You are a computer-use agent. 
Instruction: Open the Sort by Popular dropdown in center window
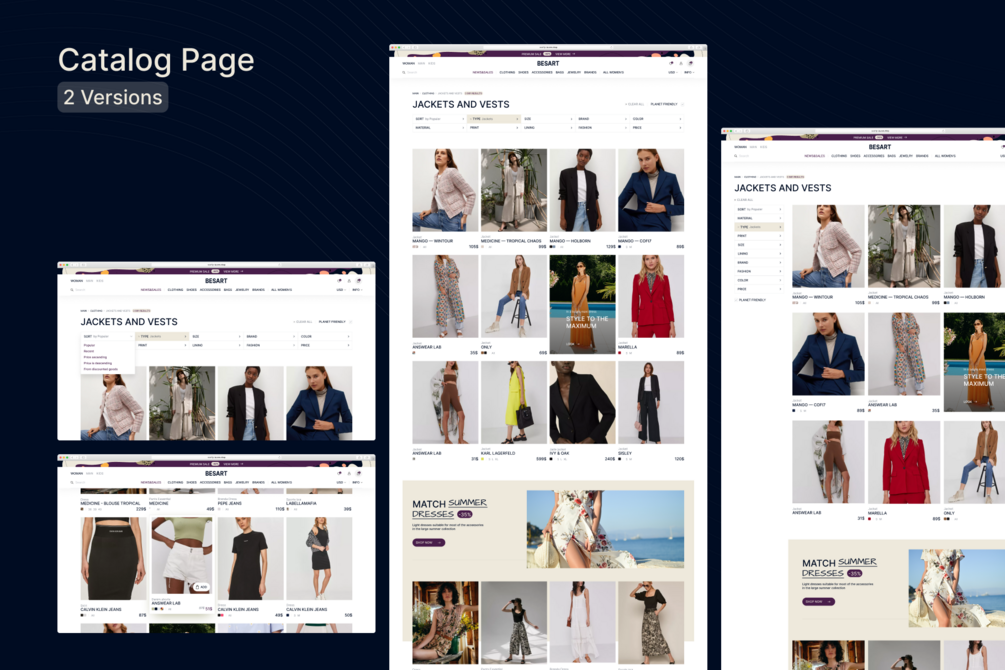coord(439,119)
